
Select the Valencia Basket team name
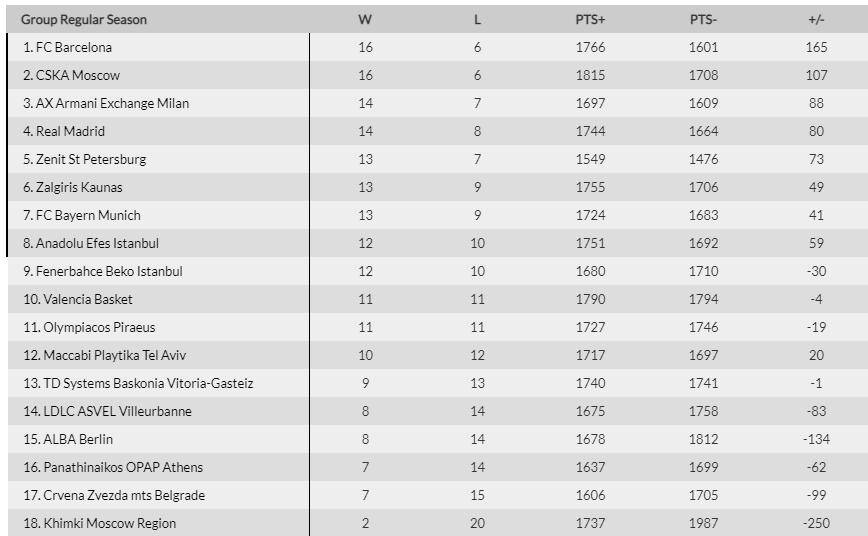tap(88, 300)
